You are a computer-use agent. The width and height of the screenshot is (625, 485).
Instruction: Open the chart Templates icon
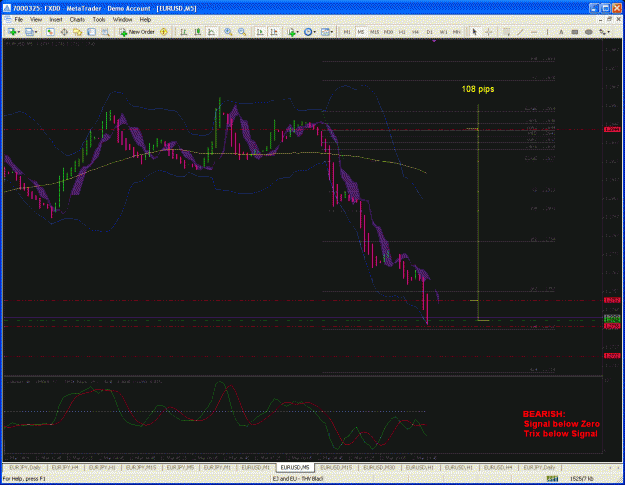point(325,32)
